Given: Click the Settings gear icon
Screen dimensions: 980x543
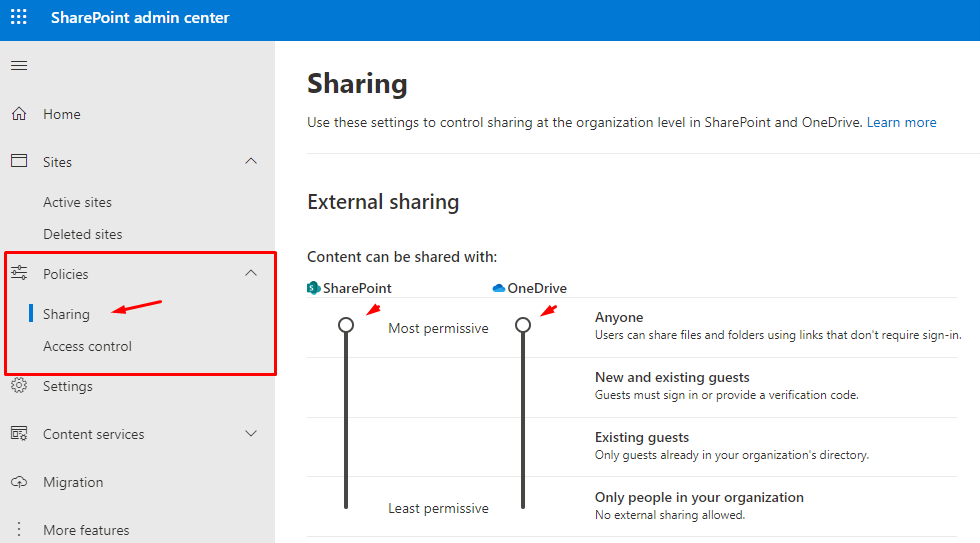Looking at the screenshot, I should (x=19, y=386).
